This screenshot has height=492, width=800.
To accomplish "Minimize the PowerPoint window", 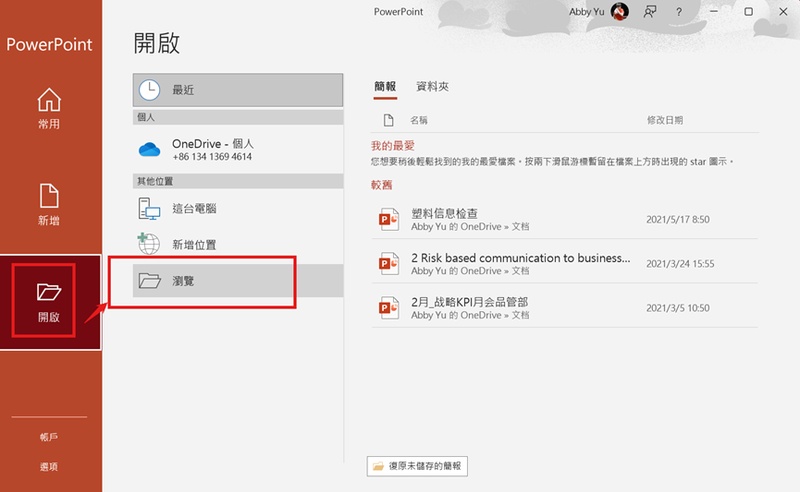I will [x=714, y=11].
